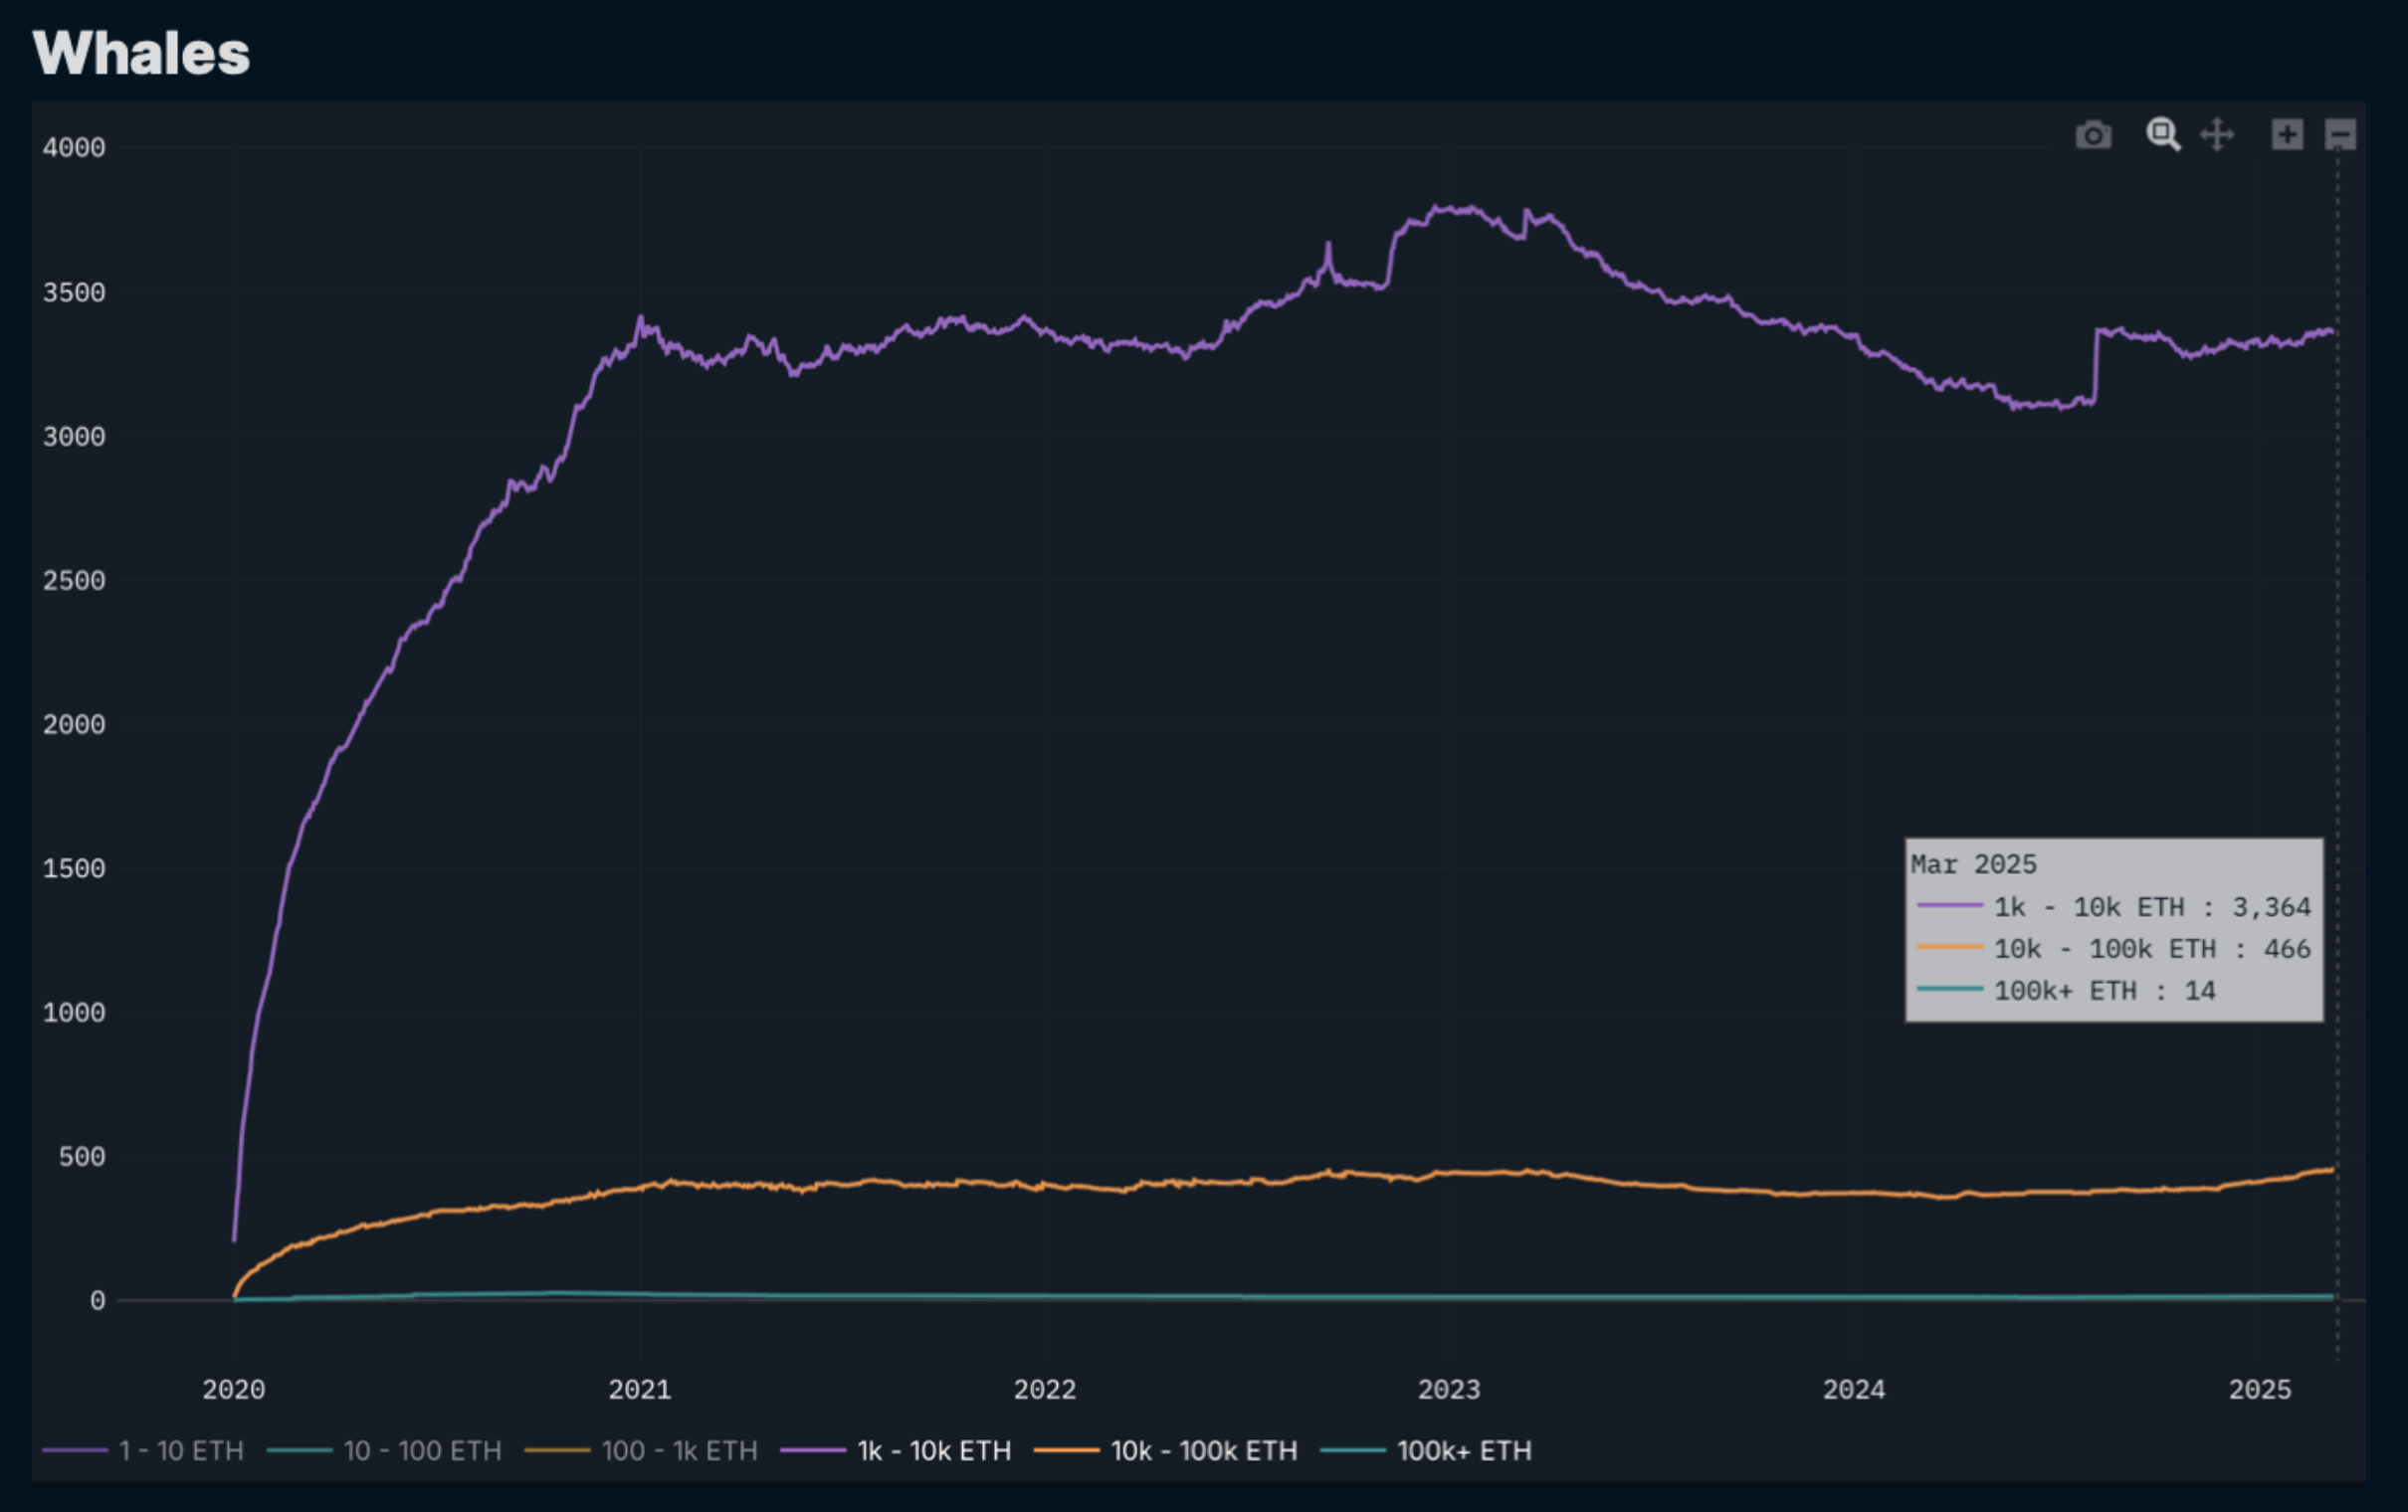Viewport: 2408px width, 1512px height.
Task: Click the Whales chart title
Action: click(x=141, y=53)
